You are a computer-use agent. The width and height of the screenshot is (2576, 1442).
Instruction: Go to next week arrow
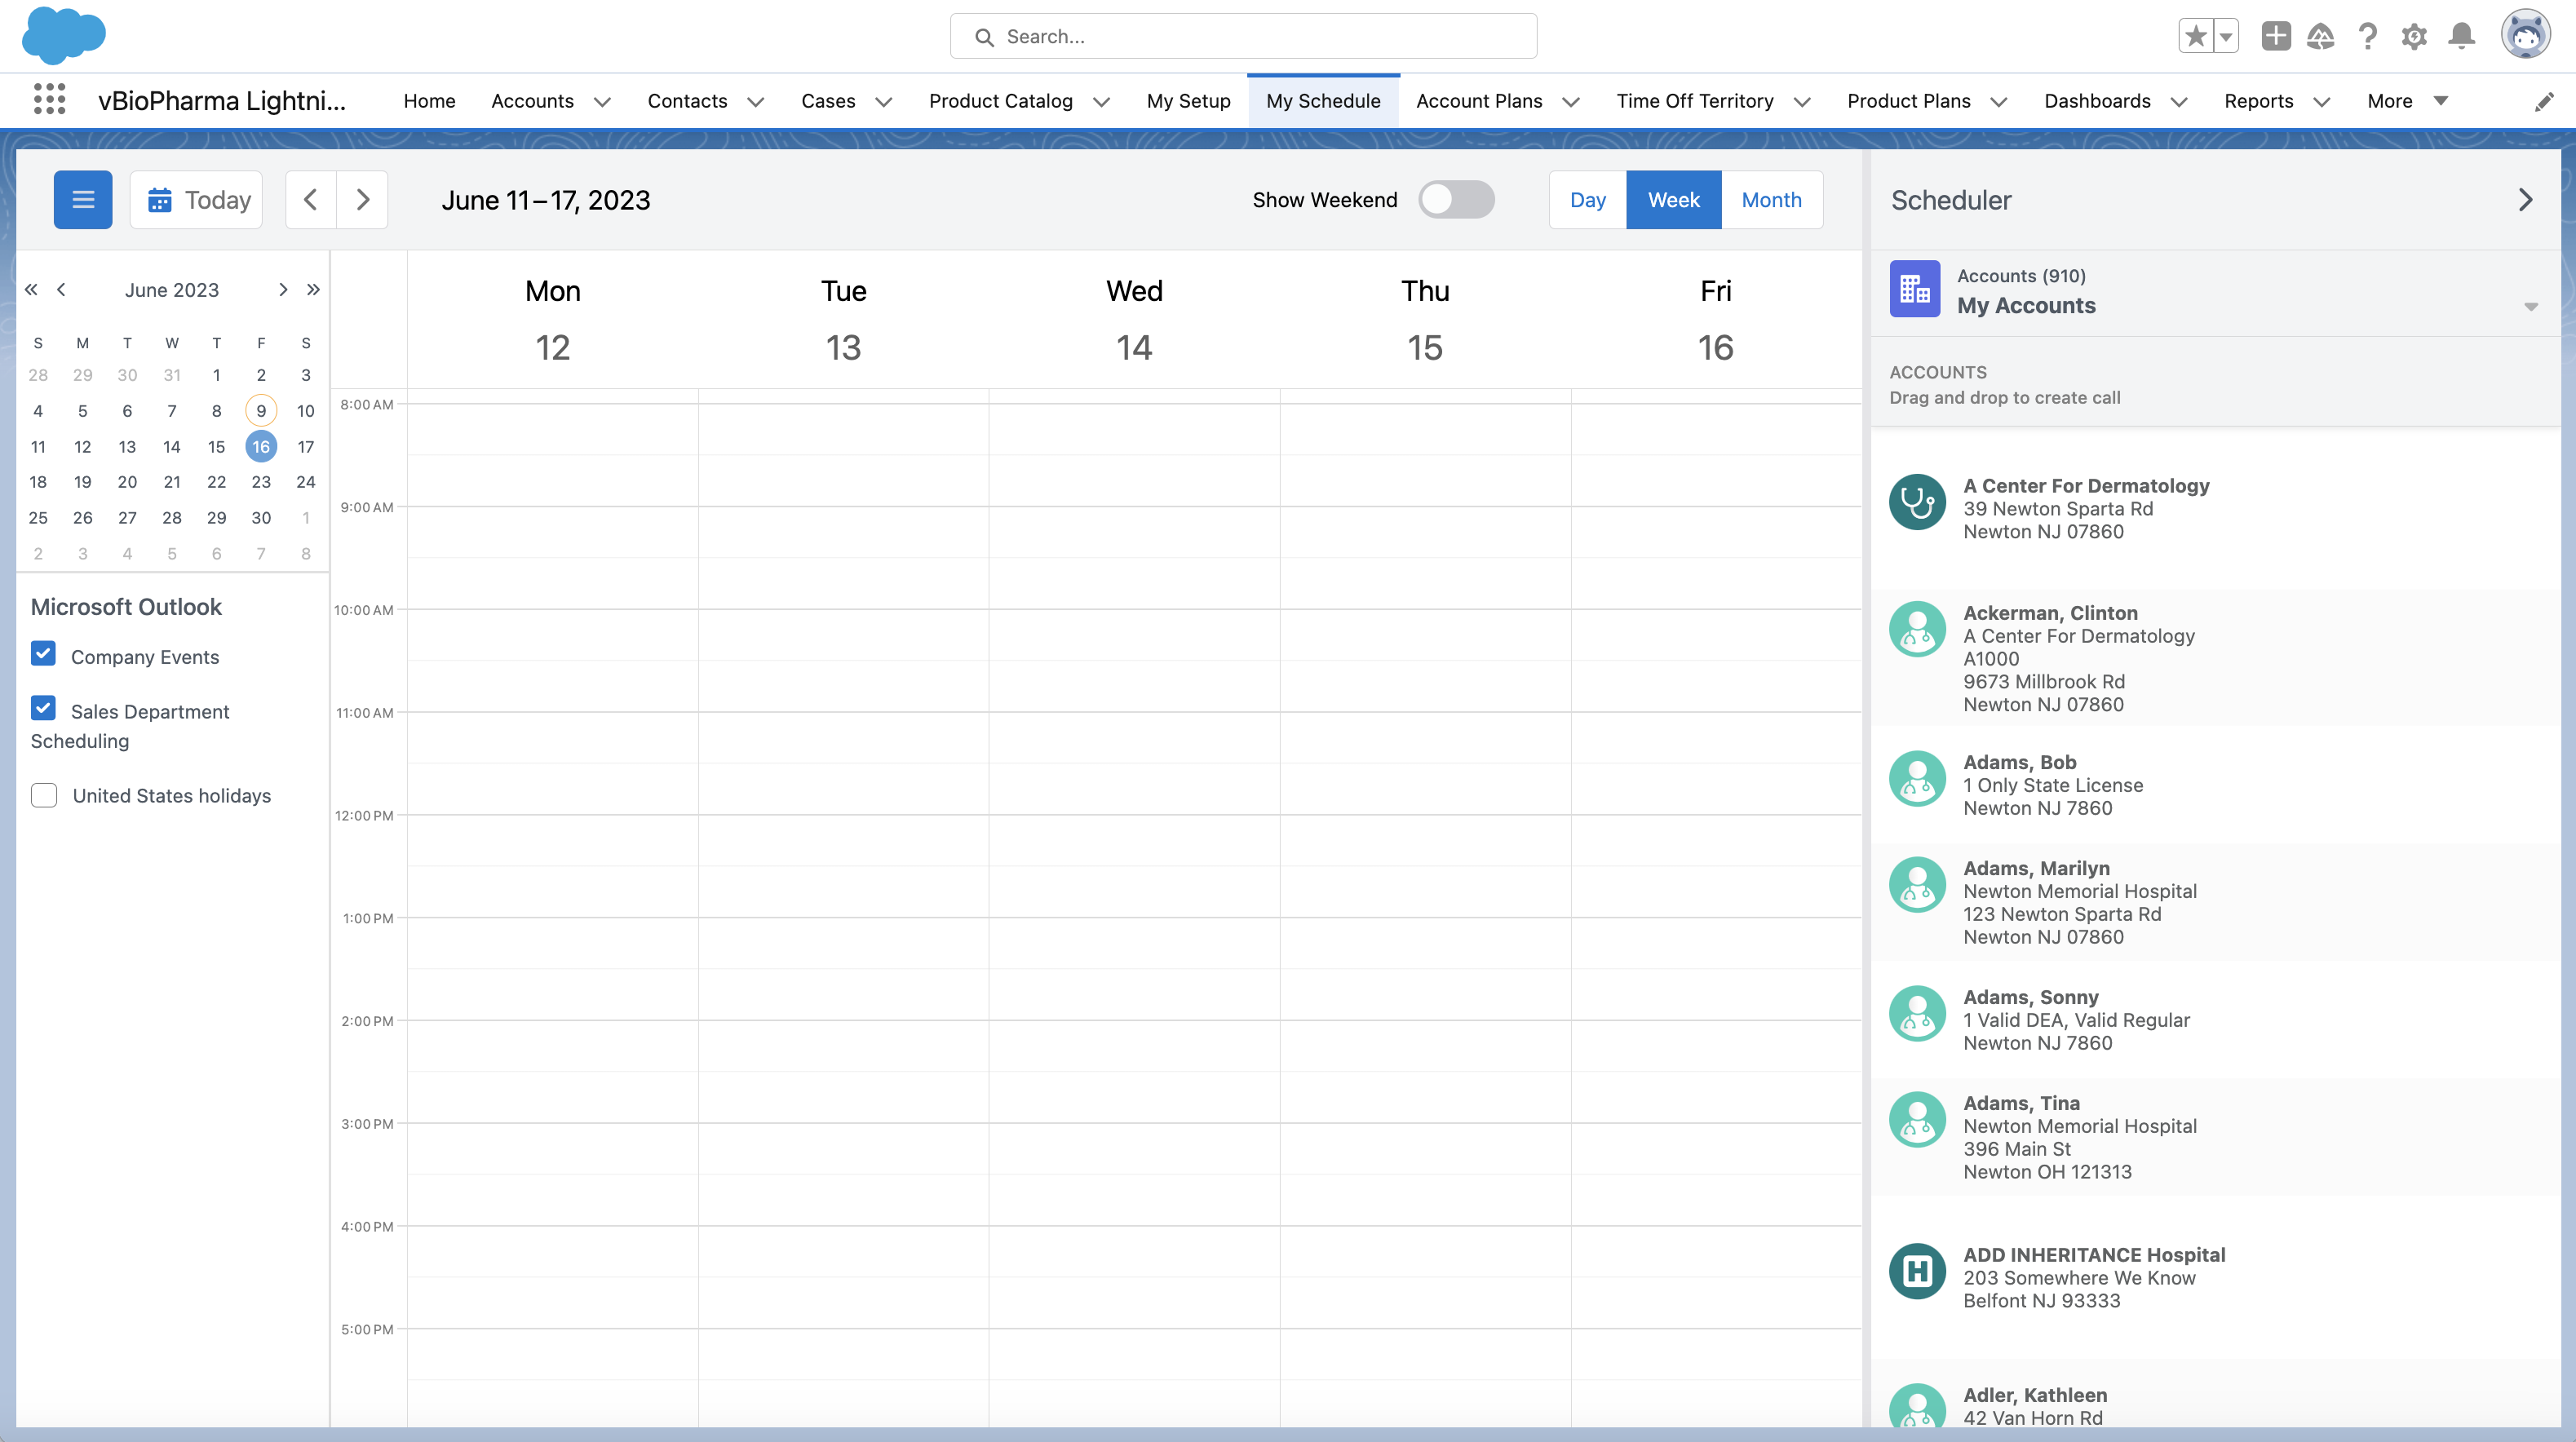point(363,200)
